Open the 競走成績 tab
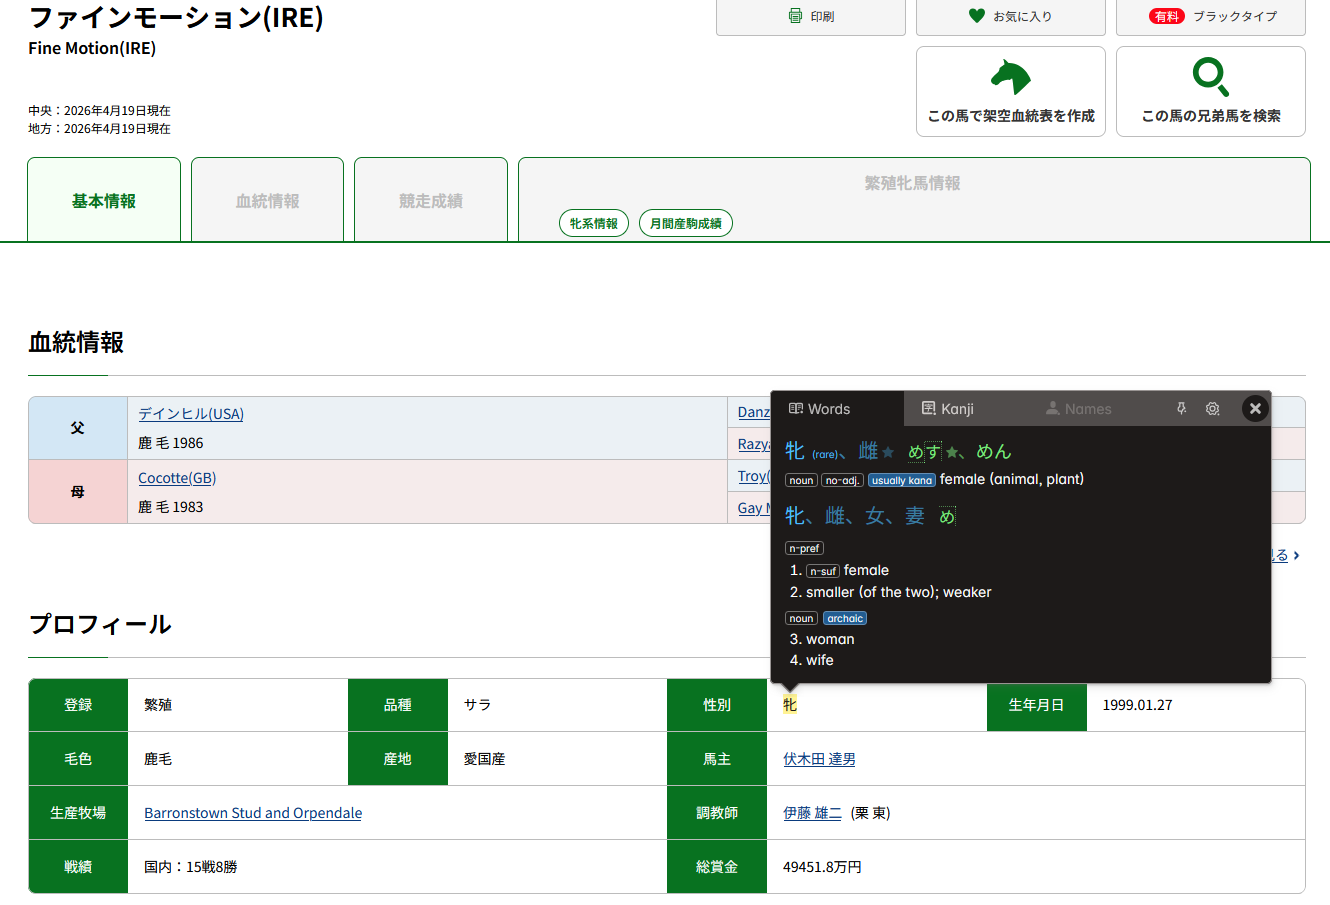This screenshot has height=905, width=1330. (x=431, y=200)
